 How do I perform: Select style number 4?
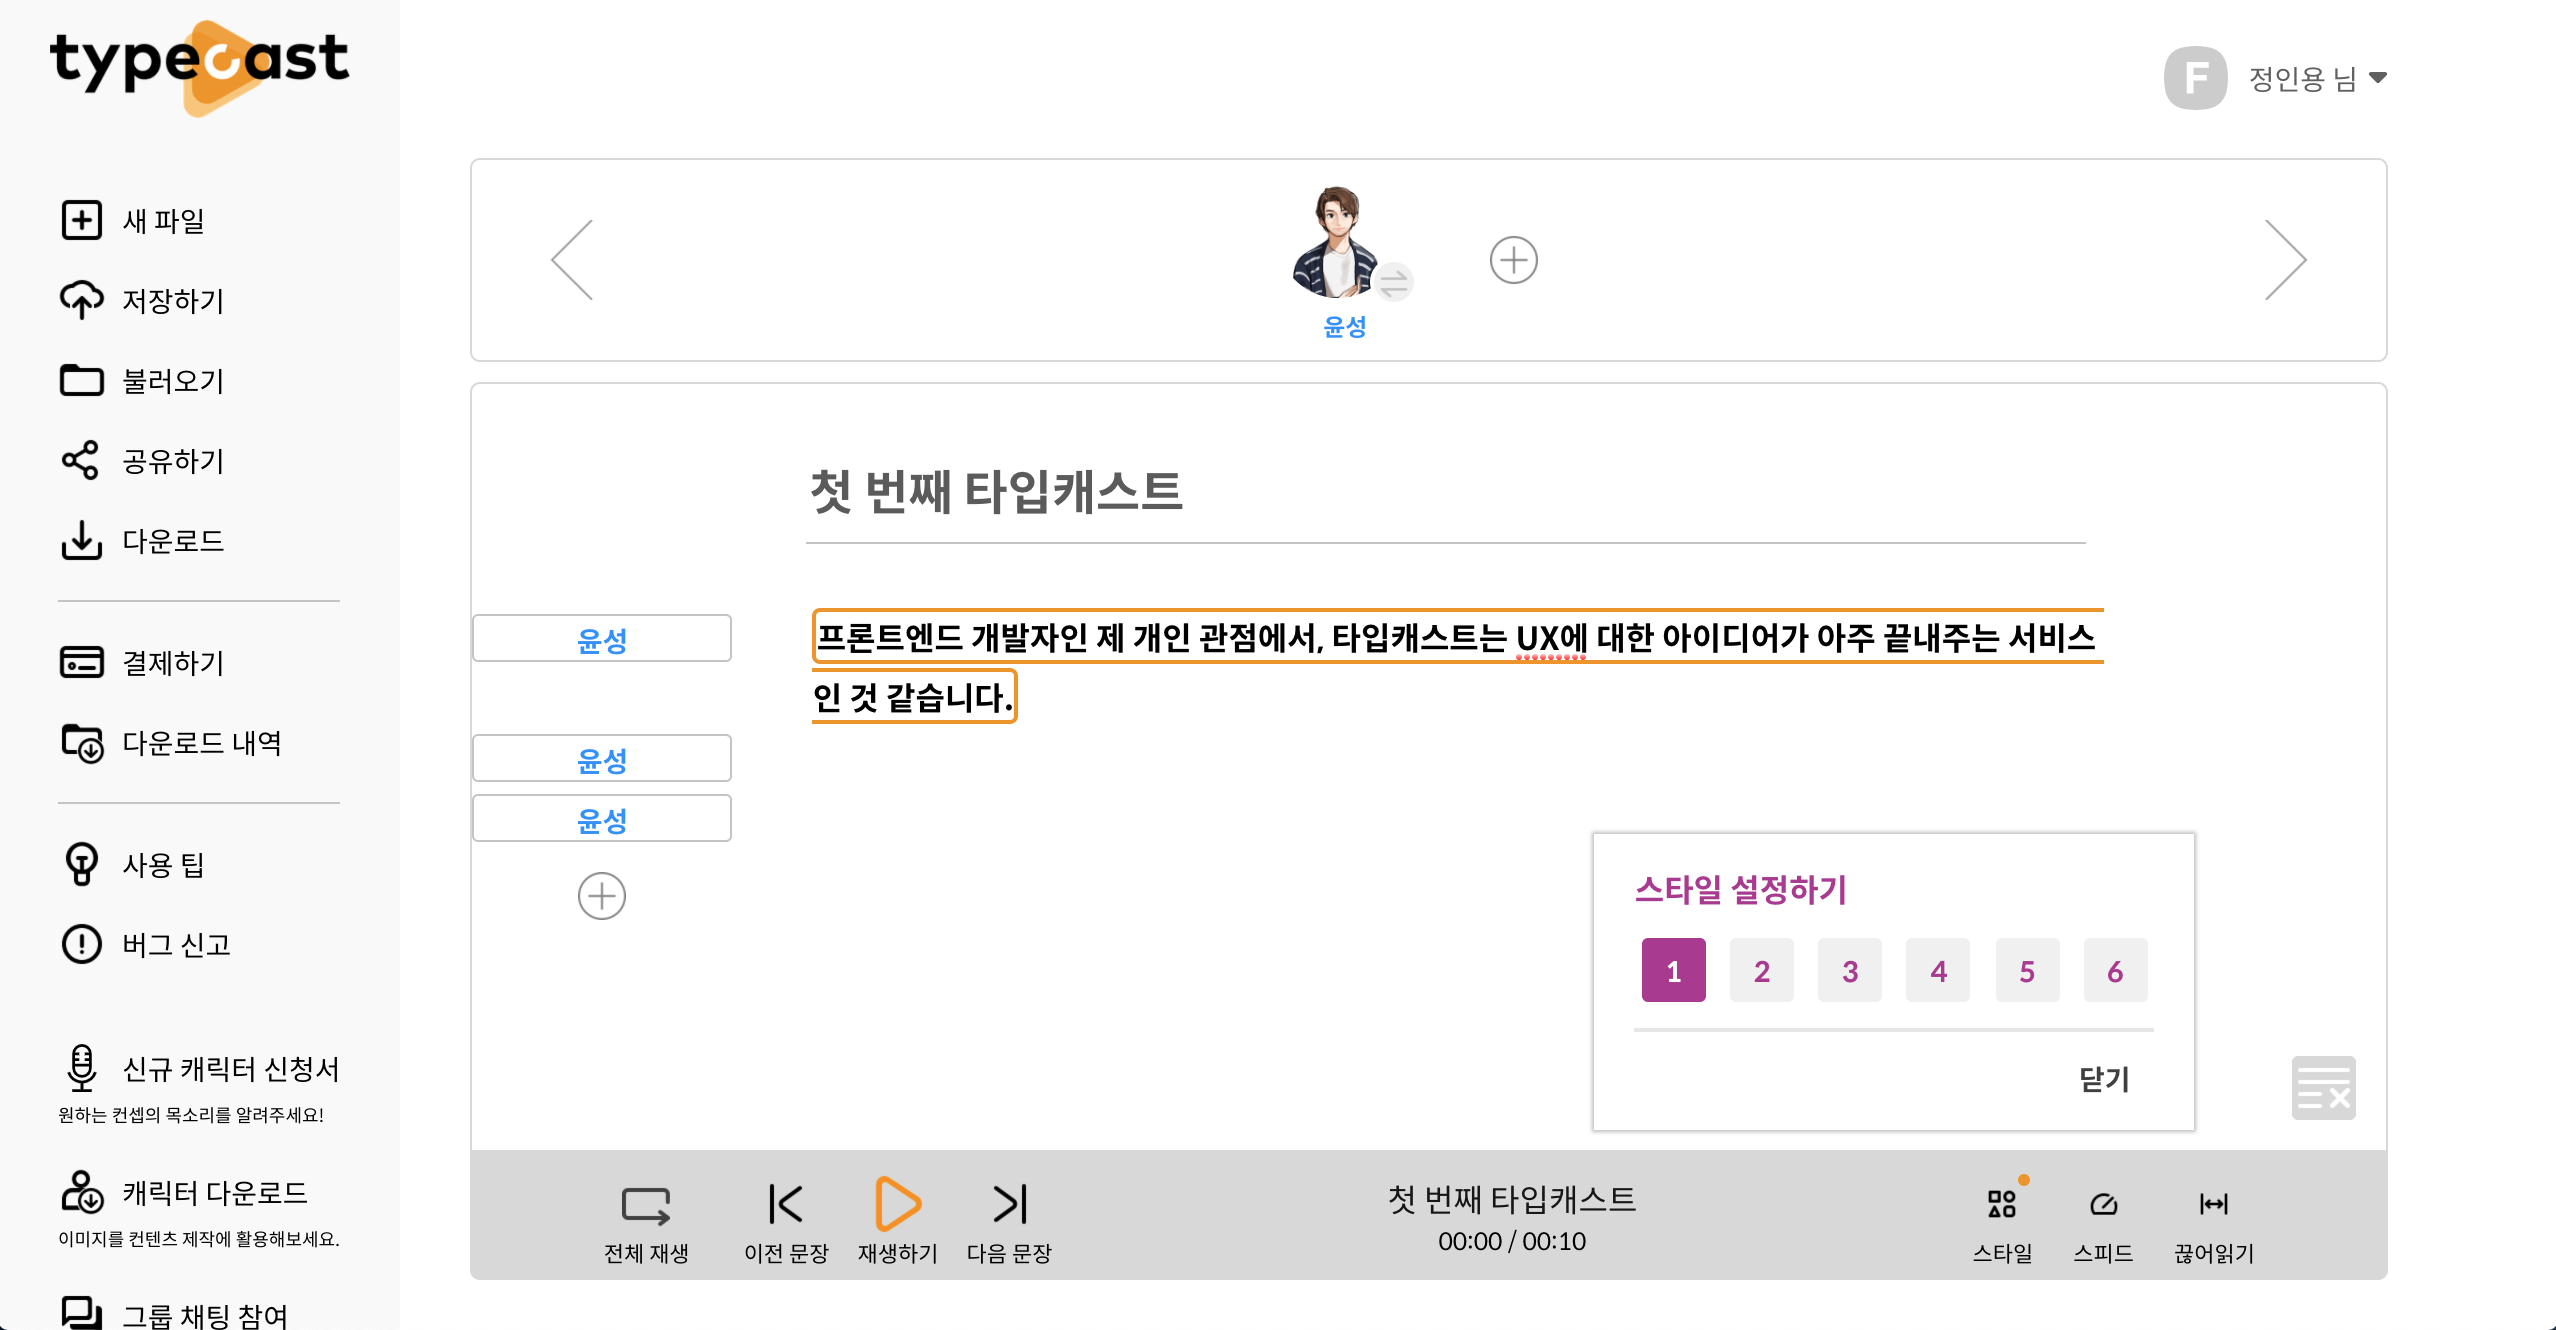point(1937,970)
